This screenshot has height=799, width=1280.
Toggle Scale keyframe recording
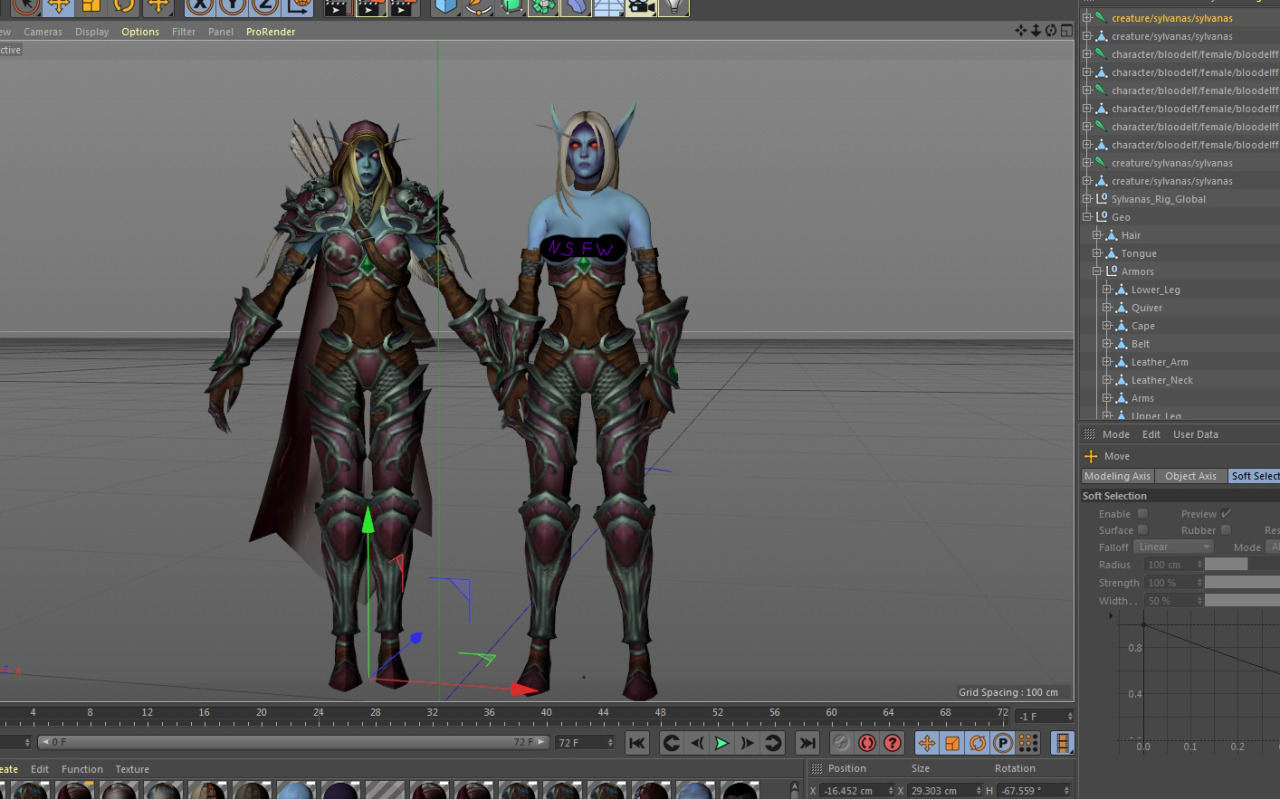tap(952, 743)
